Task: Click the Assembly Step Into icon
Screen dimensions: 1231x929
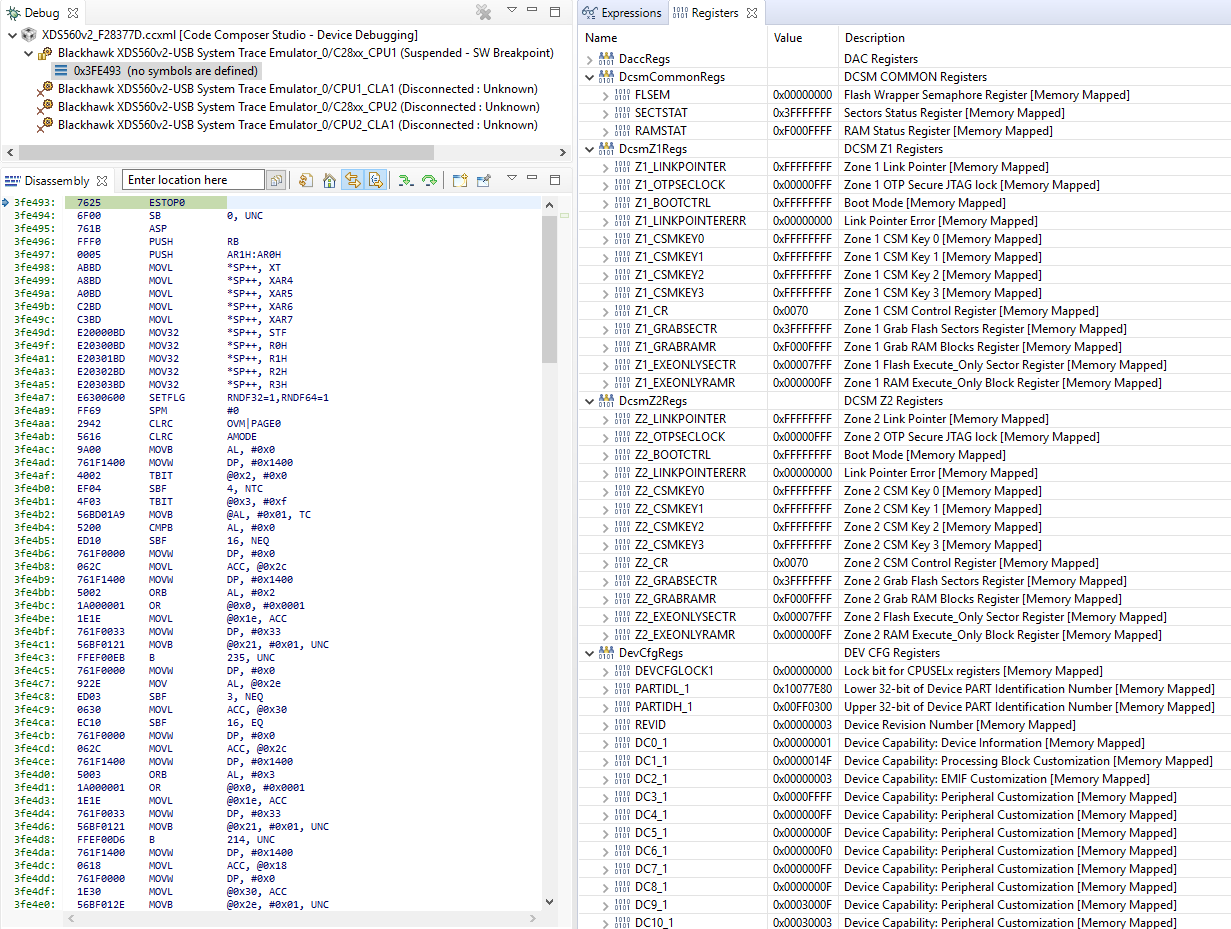Action: click(x=405, y=180)
